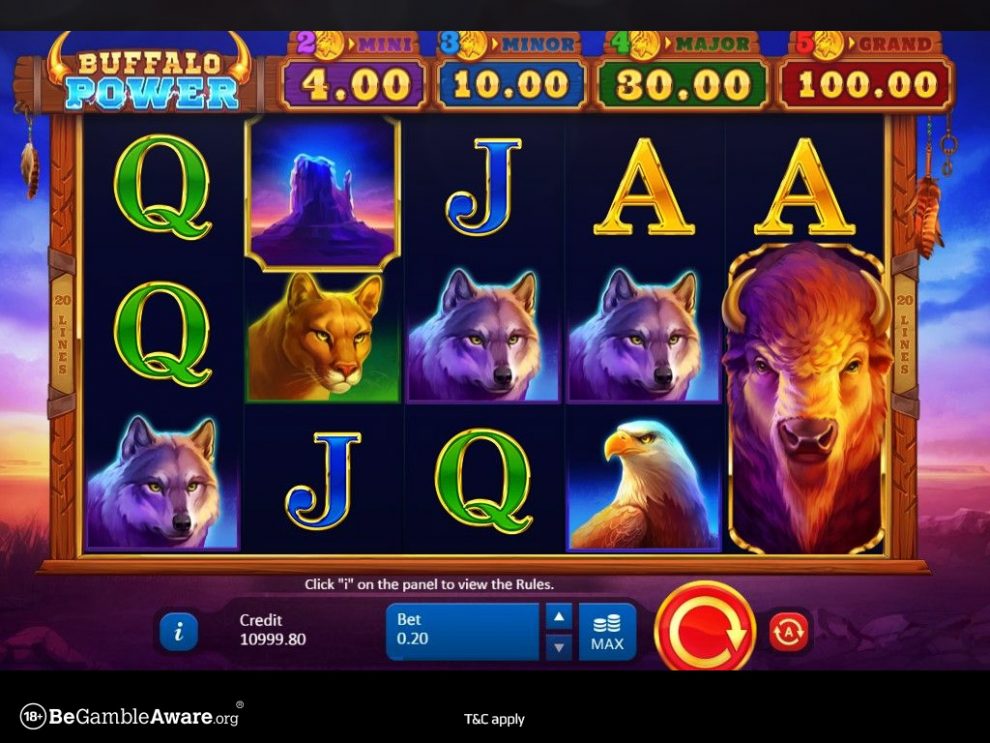The image size is (990, 743).
Task: Click the cougar symbol on the second reel
Action: tap(323, 336)
